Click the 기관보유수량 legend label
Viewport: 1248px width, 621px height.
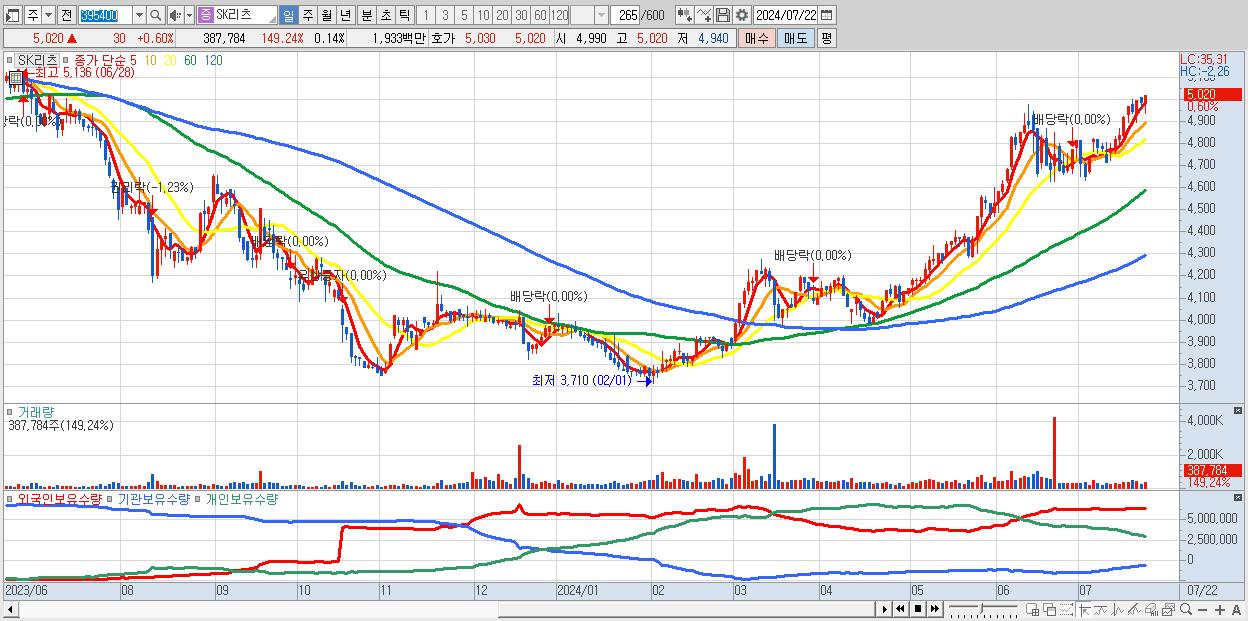coord(154,498)
